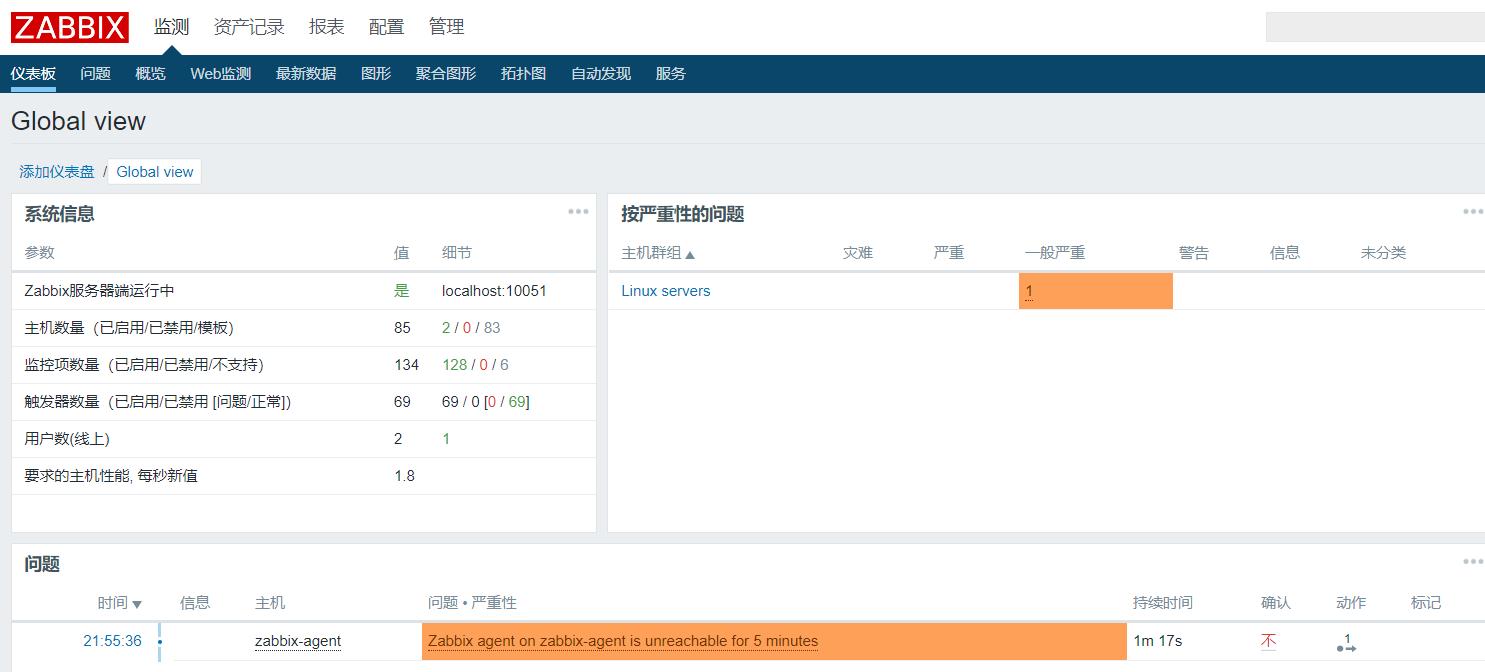Viewport: 1485px width, 672px height.
Task: Open the 图形 submenu tab
Action: 376,74
